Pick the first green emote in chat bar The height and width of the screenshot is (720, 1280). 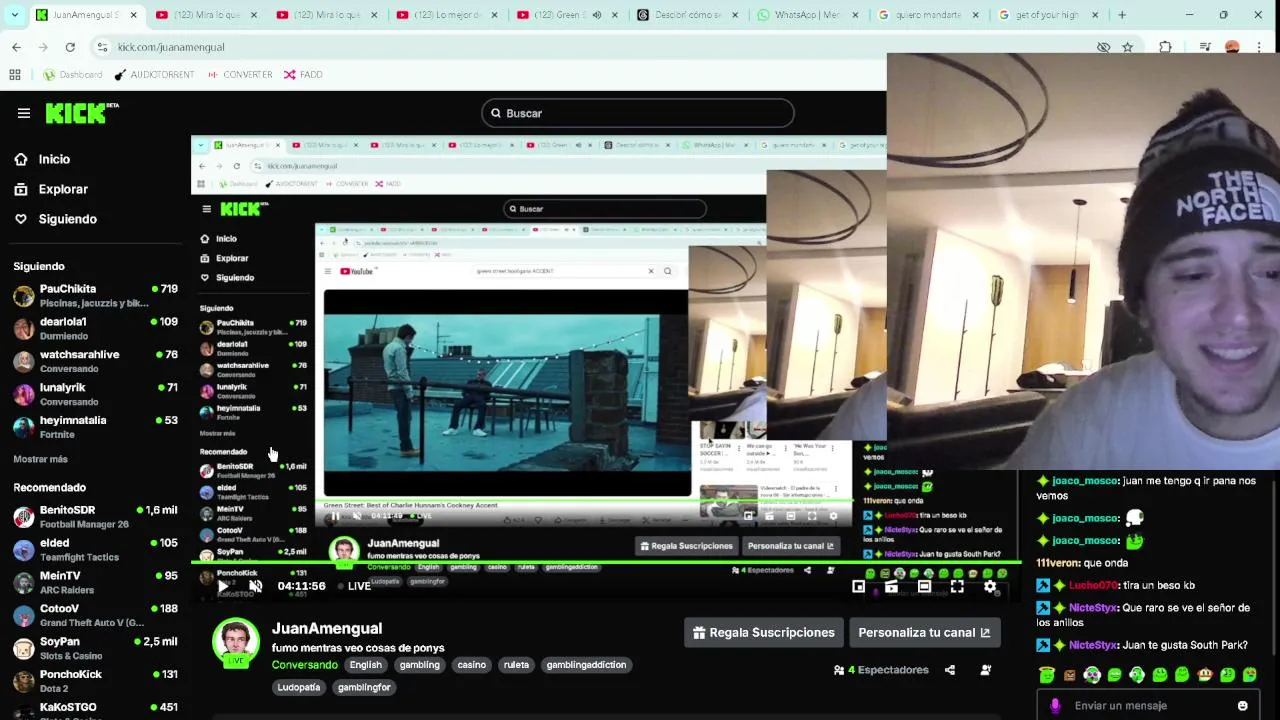1046,675
